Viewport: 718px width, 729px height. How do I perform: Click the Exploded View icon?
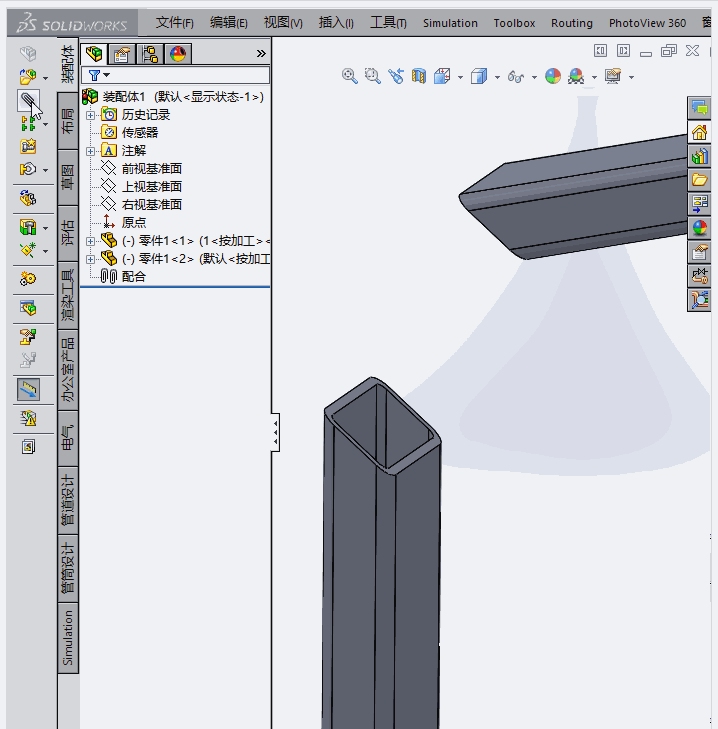click(28, 336)
